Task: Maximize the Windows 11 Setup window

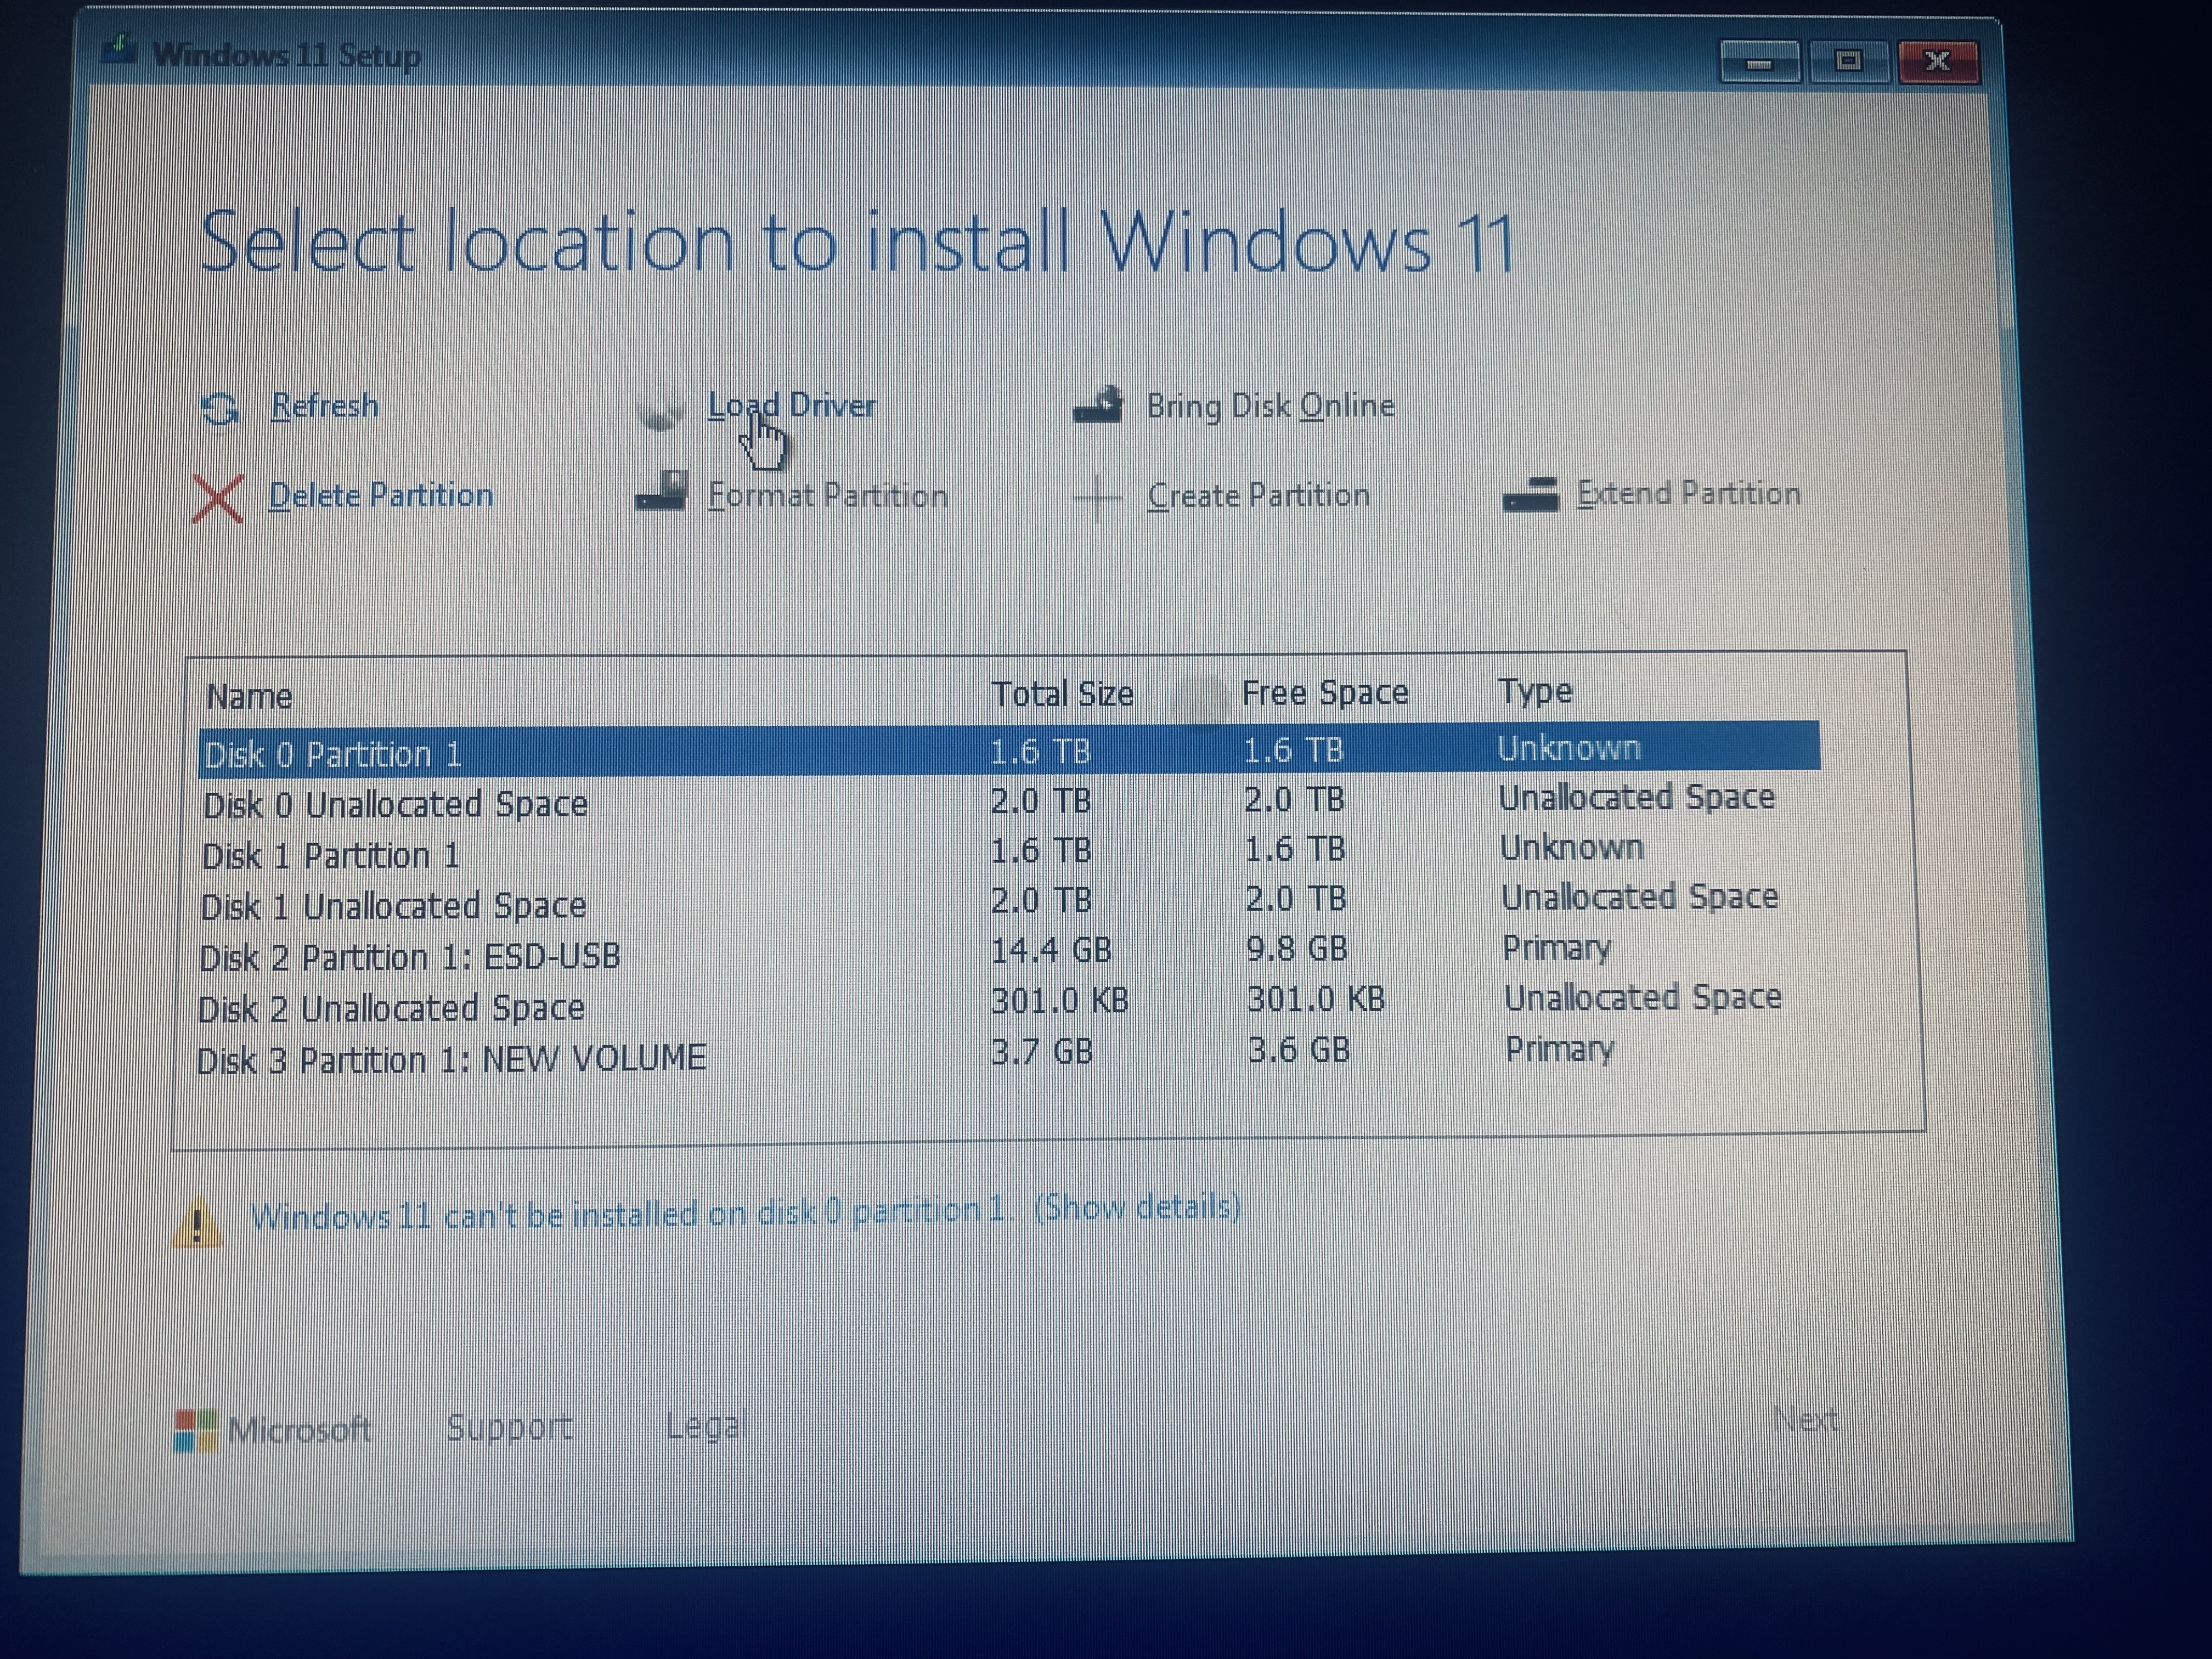Action: point(1848,62)
